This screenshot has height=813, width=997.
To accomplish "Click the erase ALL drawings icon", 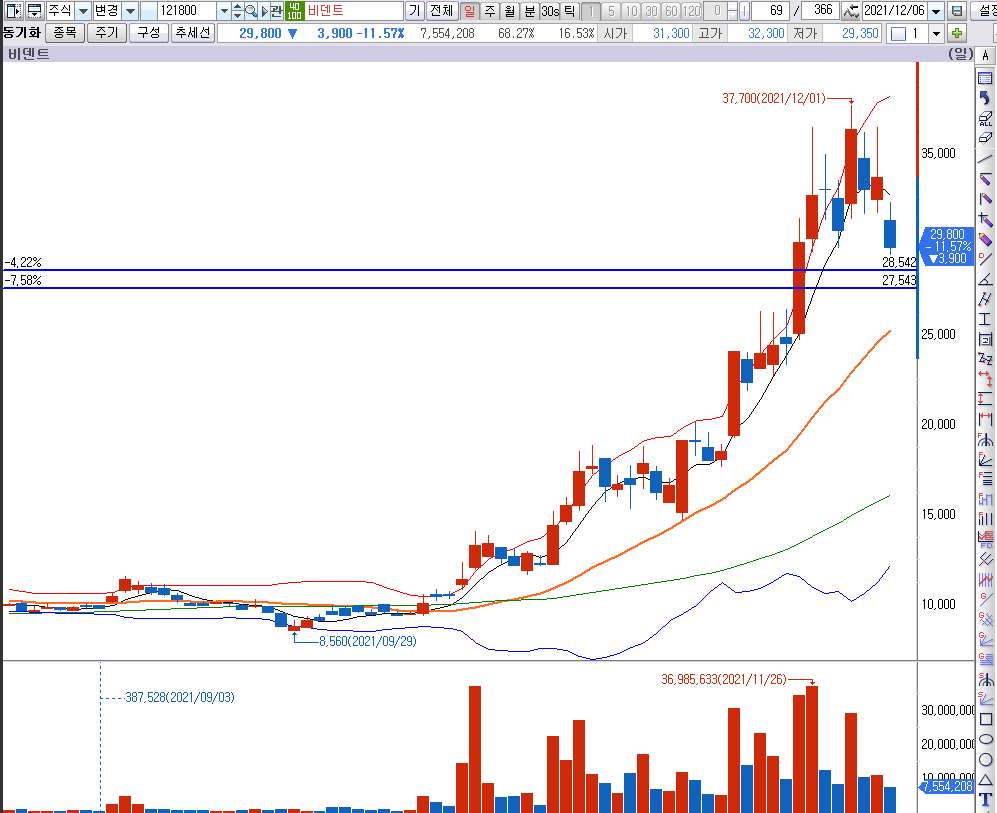I will (985, 118).
